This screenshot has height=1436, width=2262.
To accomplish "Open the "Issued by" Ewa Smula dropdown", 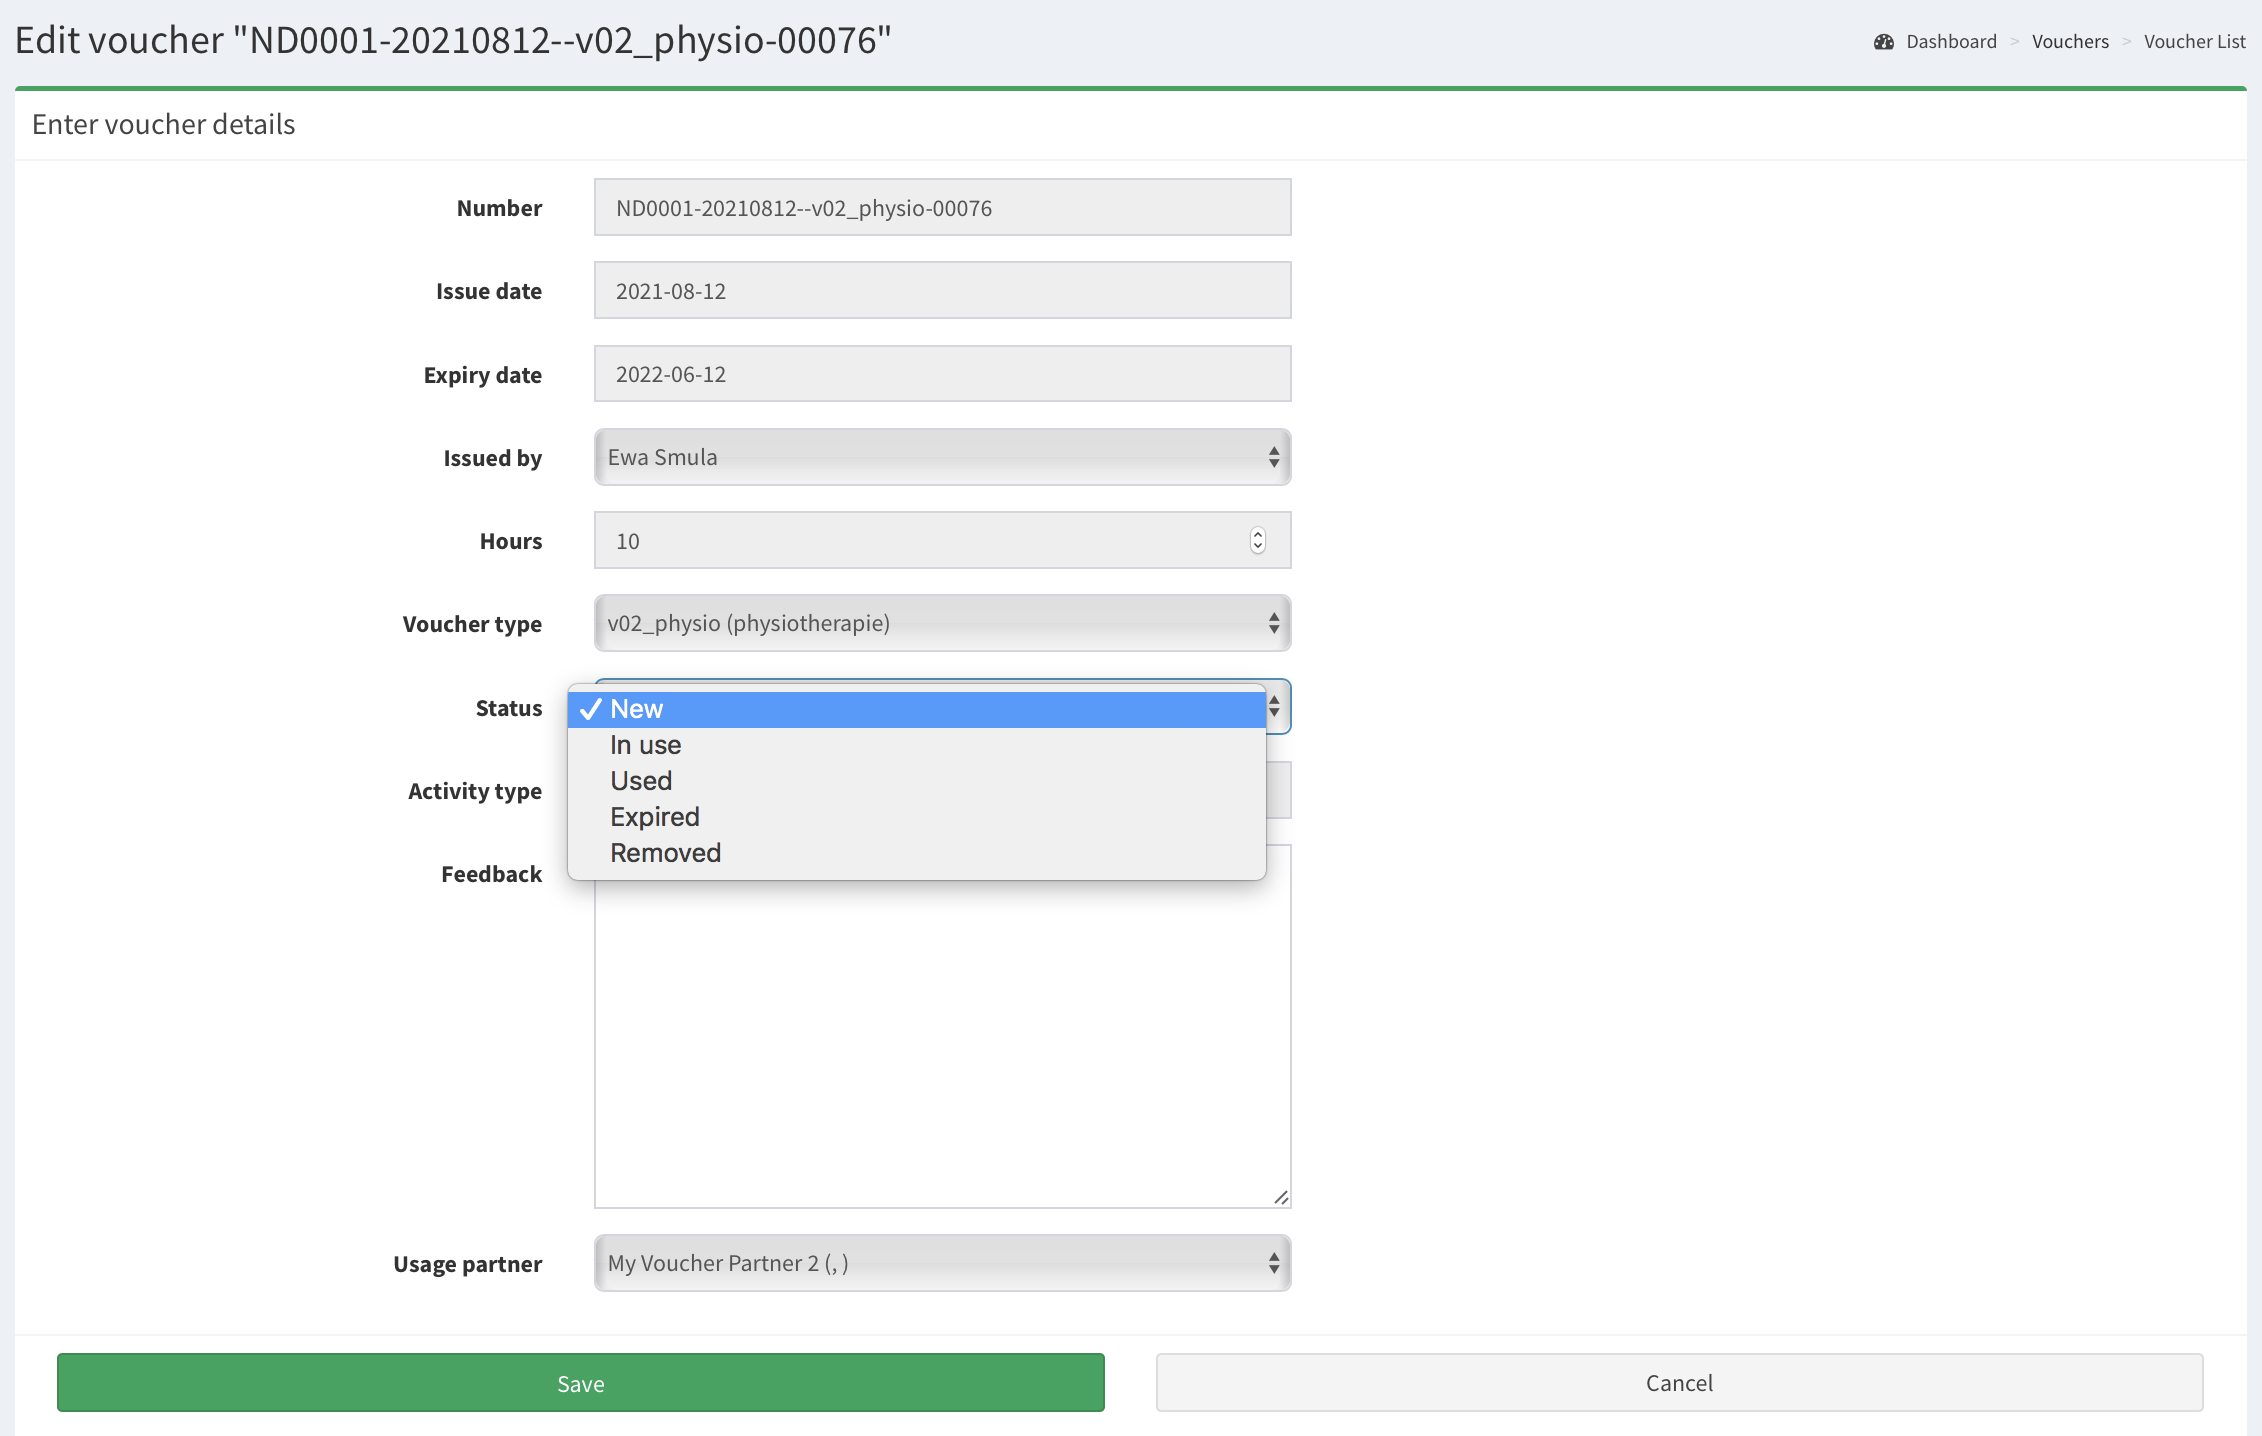I will tap(942, 457).
